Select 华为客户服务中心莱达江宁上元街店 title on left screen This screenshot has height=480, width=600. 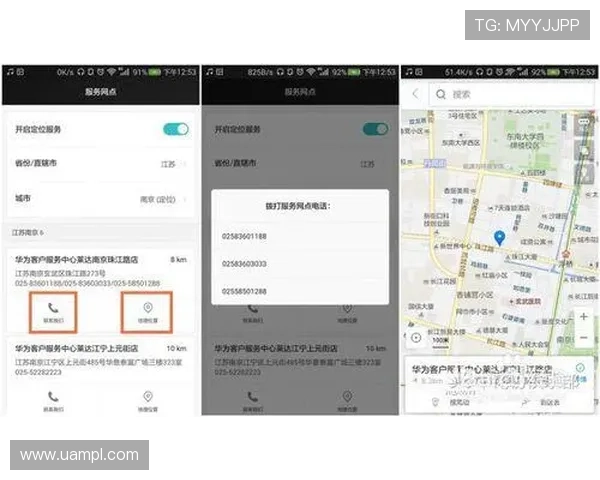[x=77, y=348]
